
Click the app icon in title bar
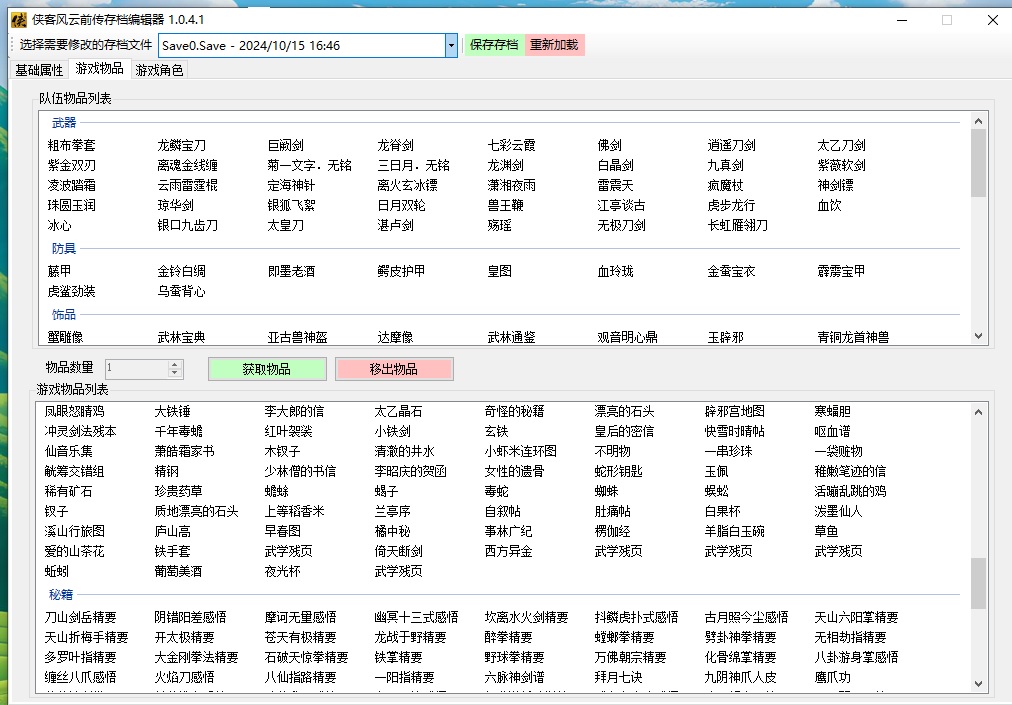19,20
